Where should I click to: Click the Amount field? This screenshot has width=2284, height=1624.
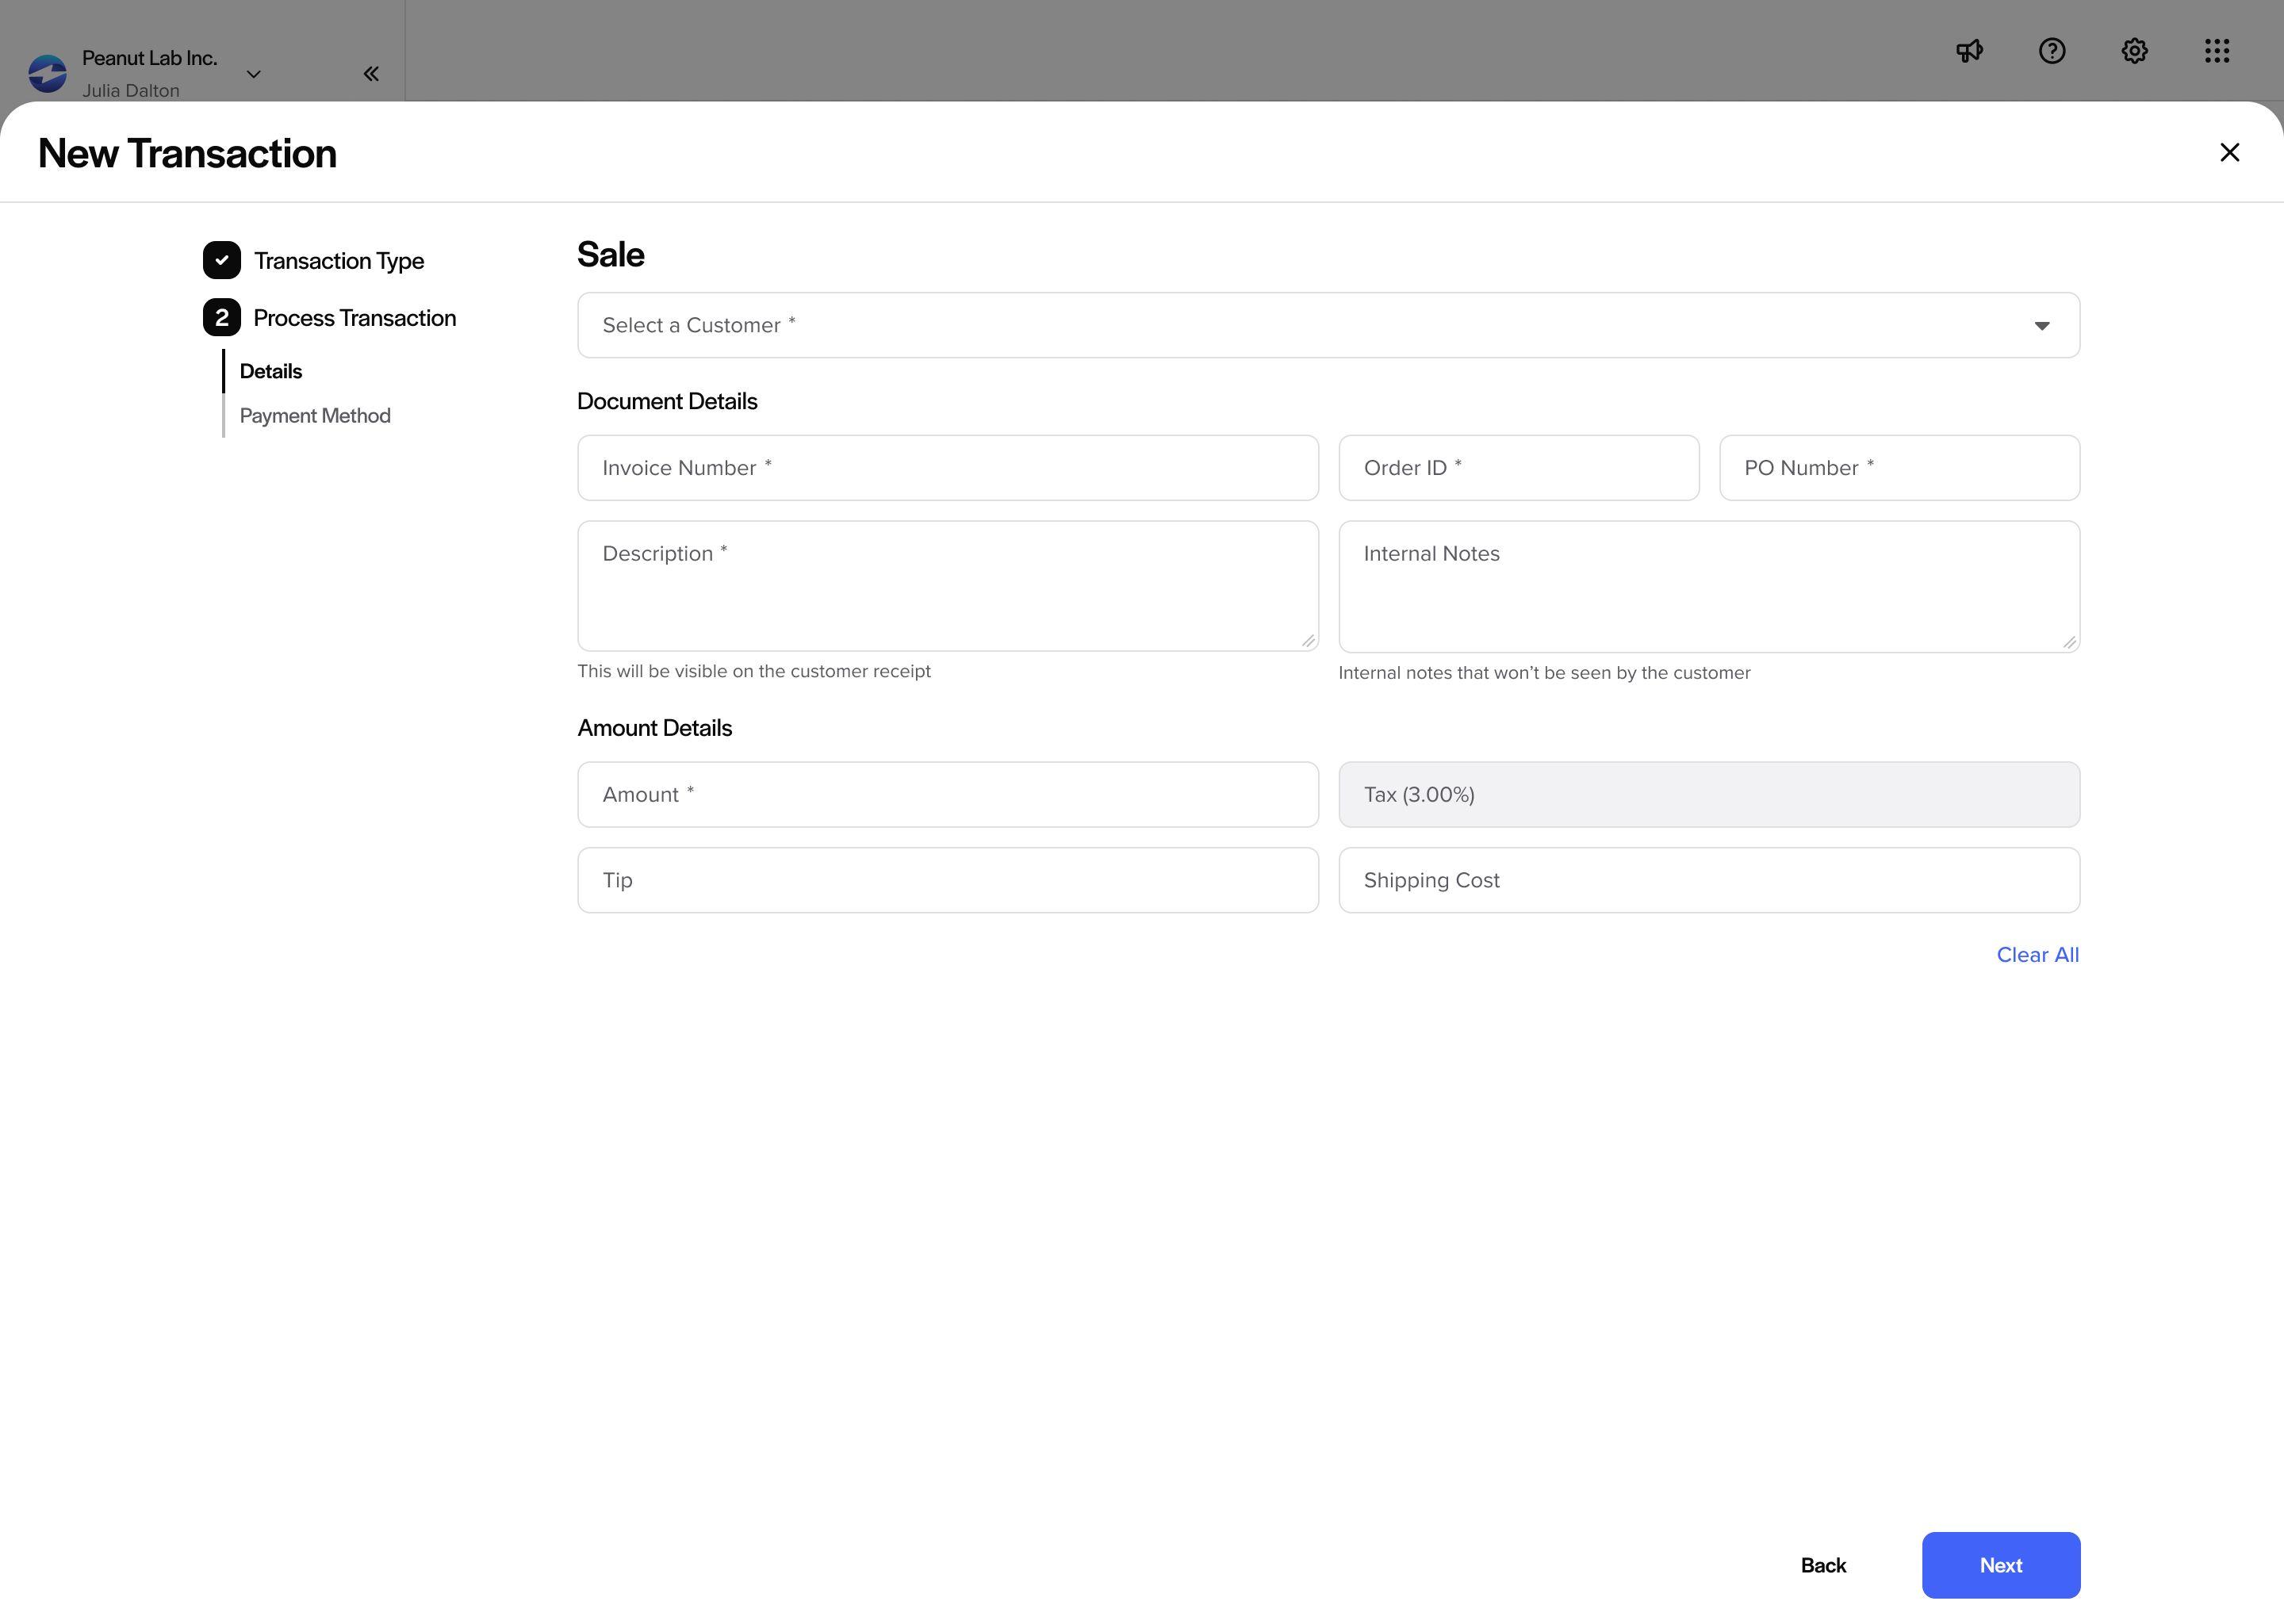tap(948, 795)
